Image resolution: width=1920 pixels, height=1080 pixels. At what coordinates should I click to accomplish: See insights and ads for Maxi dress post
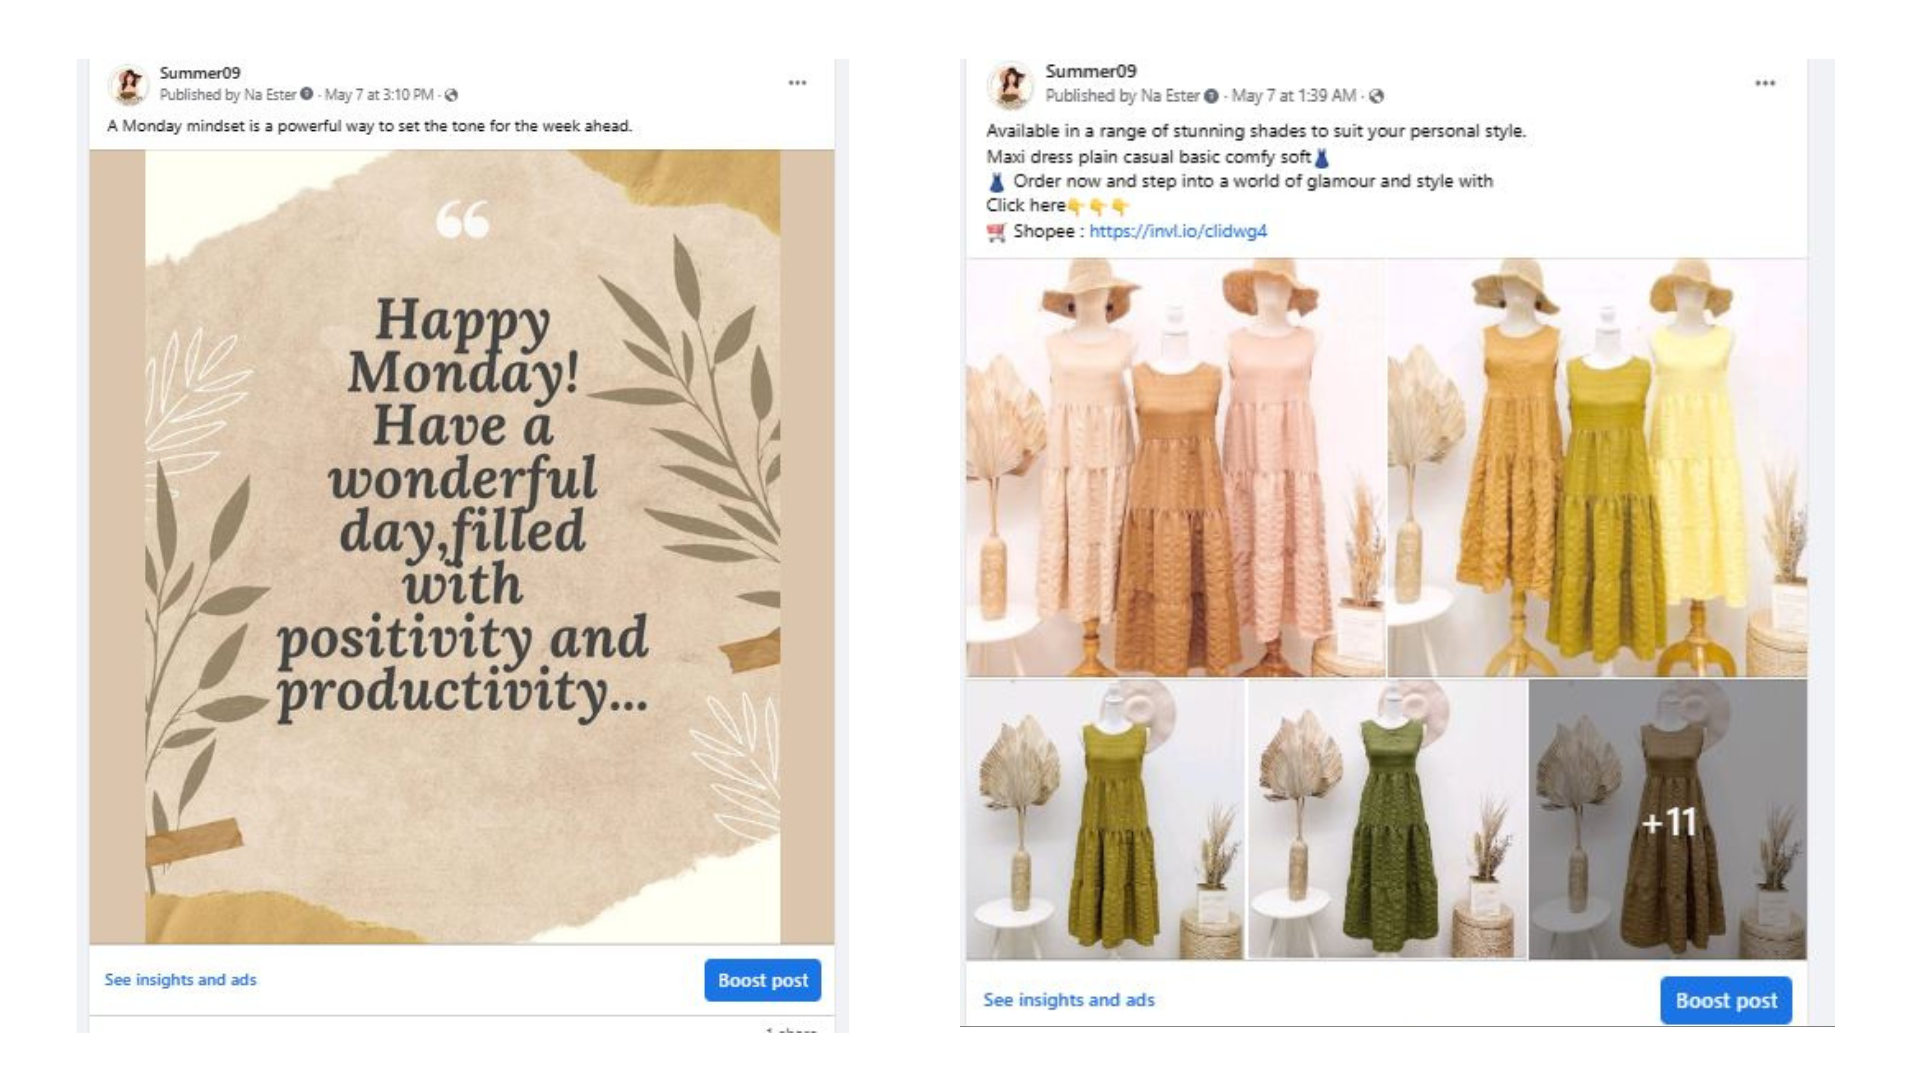pyautogui.click(x=1068, y=1000)
